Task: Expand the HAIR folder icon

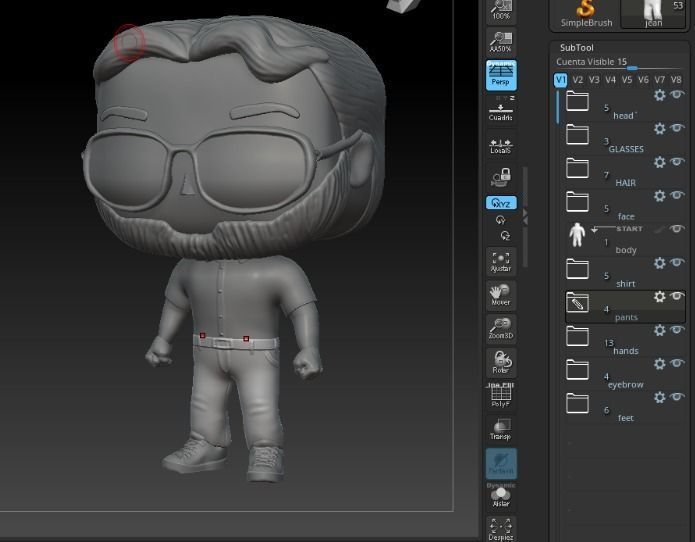Action: (x=577, y=168)
